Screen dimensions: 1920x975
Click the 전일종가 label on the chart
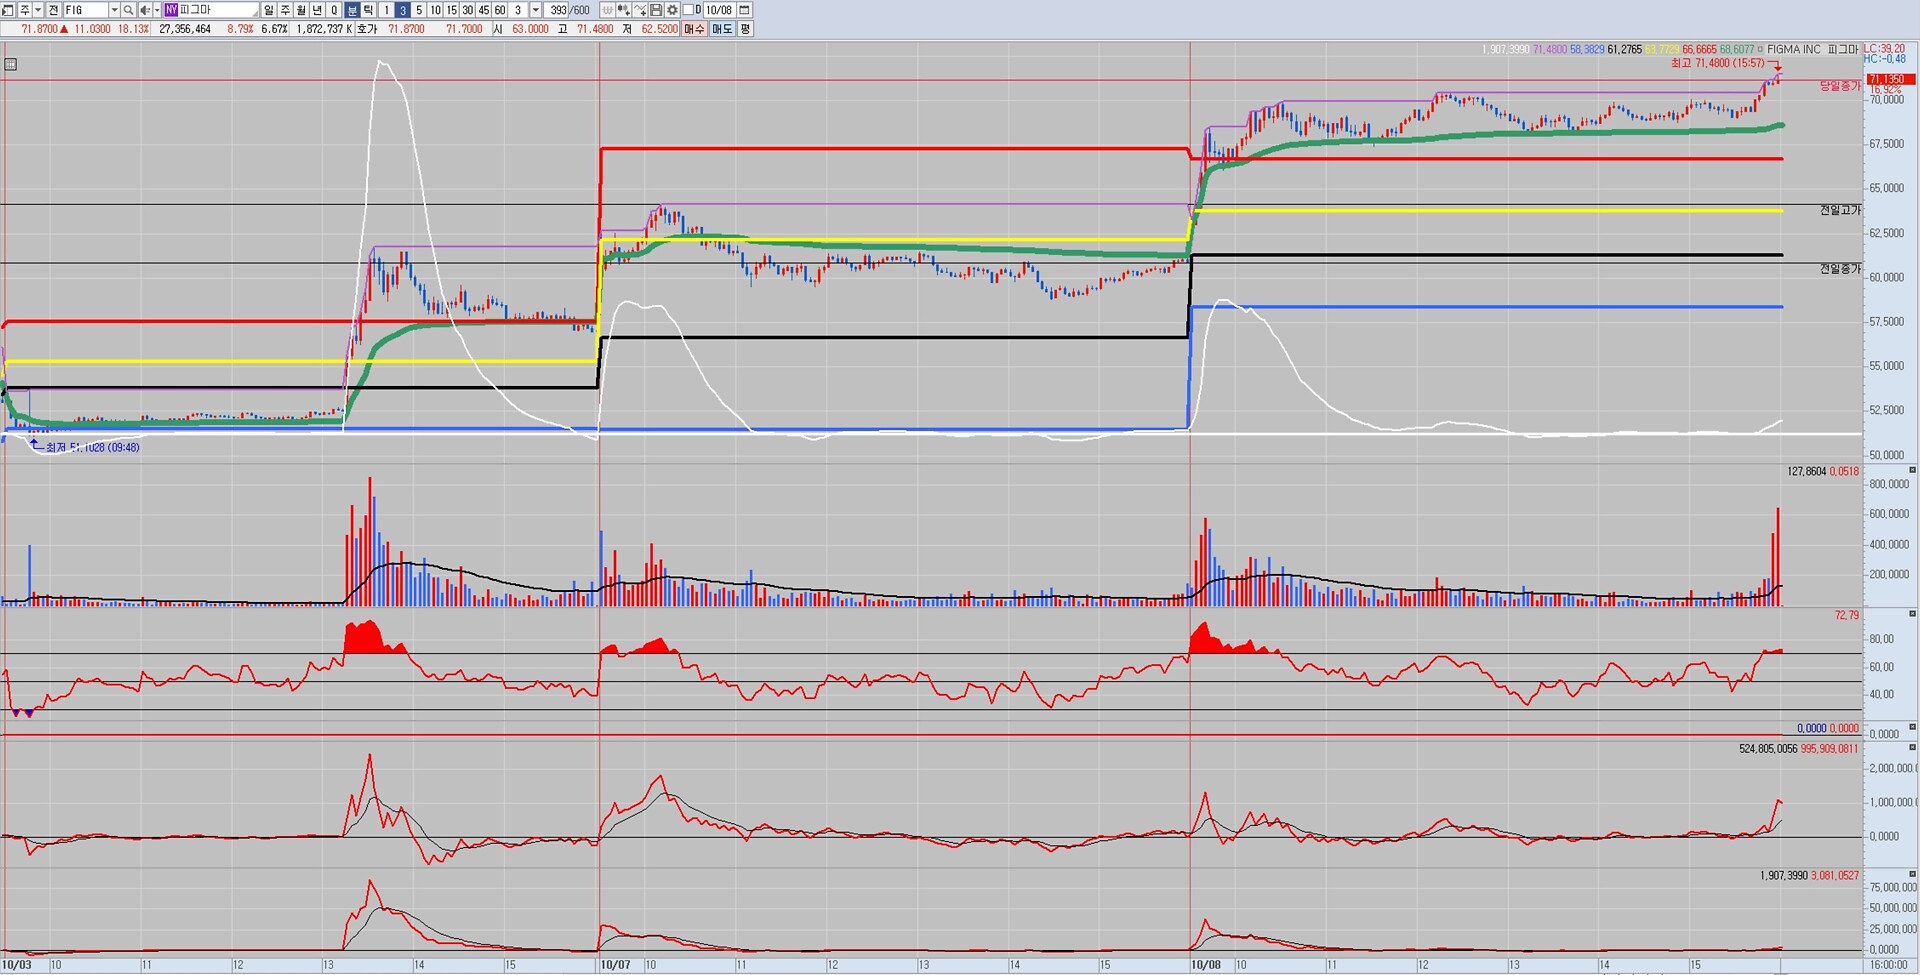click(x=1841, y=269)
